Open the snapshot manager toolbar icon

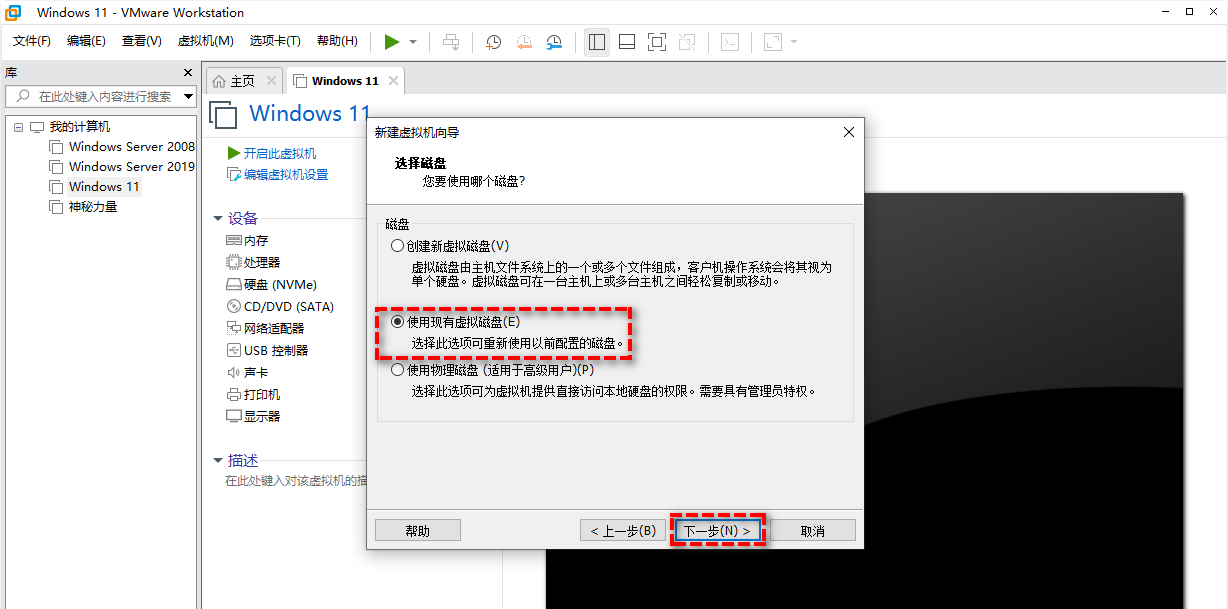click(552, 42)
